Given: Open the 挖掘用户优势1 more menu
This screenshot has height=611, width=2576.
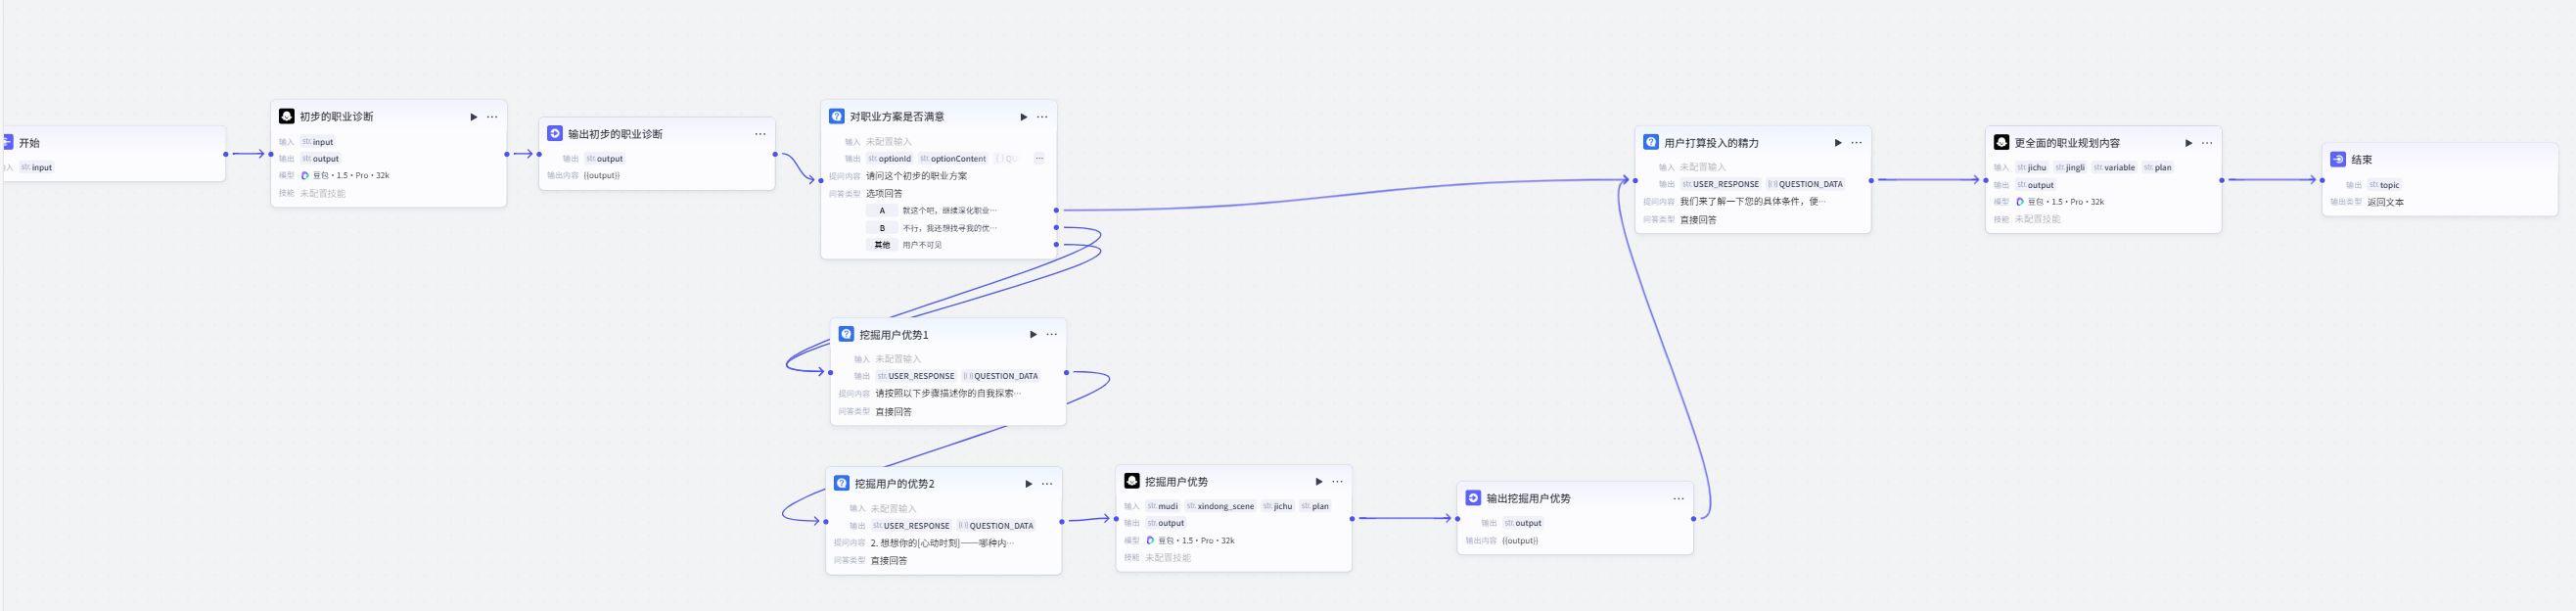Looking at the screenshot, I should click(x=1051, y=335).
